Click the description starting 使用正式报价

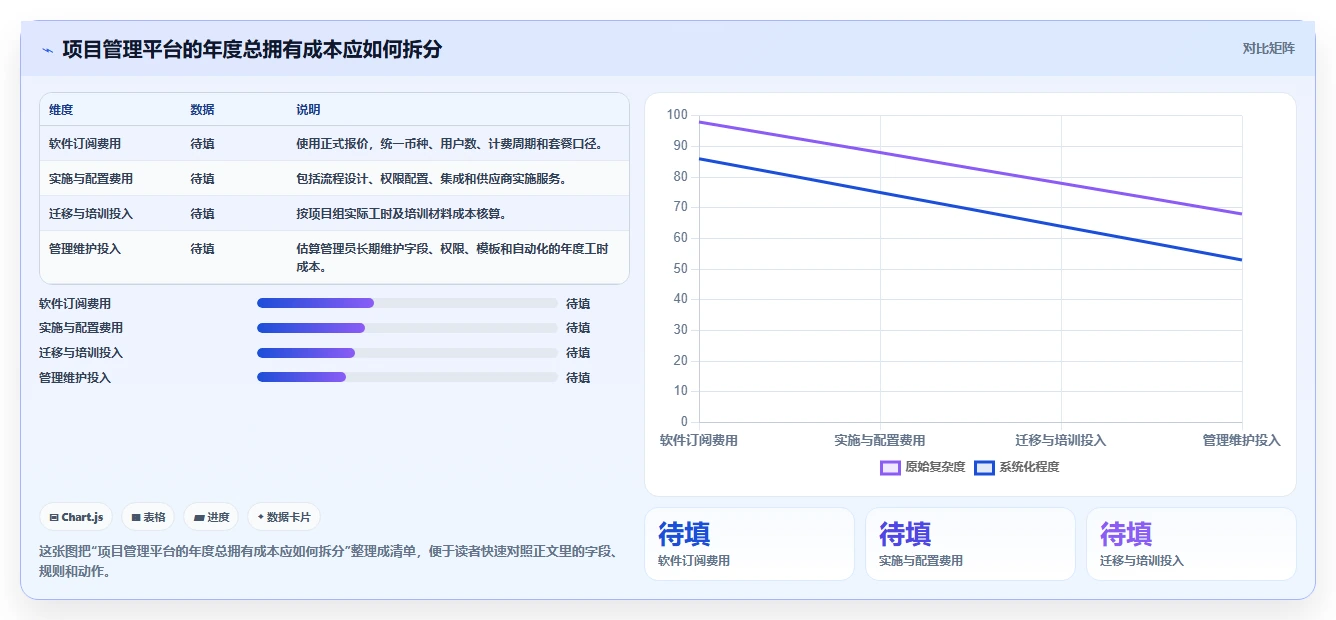coord(449,144)
